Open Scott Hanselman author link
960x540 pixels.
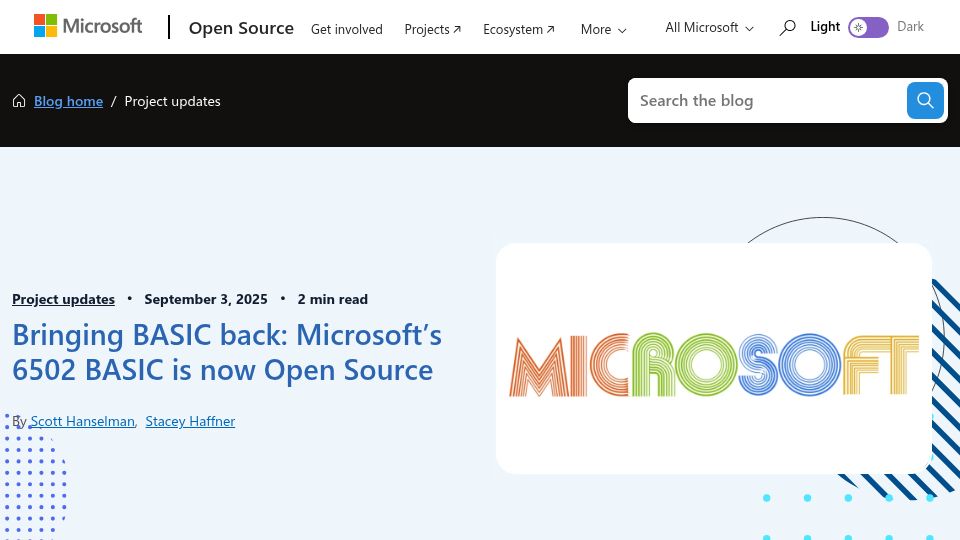click(x=83, y=421)
